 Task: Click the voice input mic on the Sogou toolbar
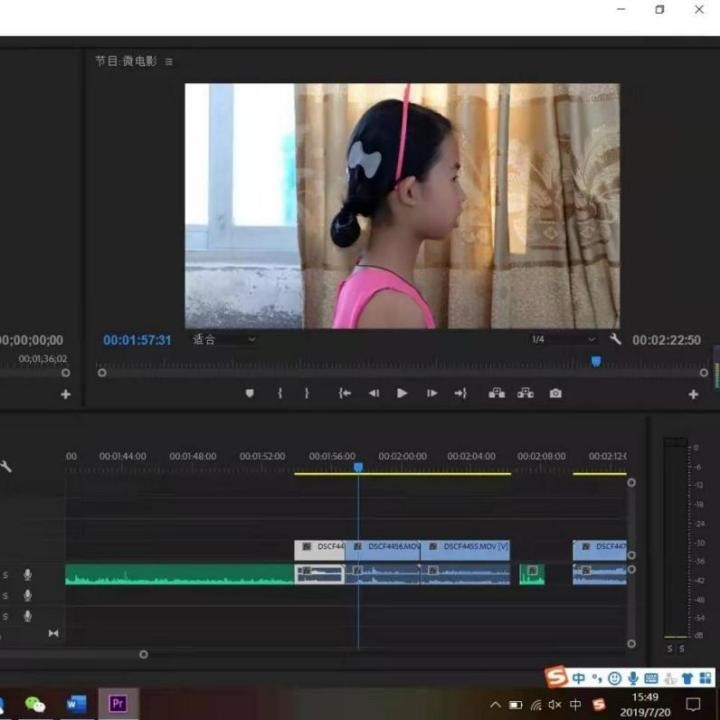tap(633, 678)
